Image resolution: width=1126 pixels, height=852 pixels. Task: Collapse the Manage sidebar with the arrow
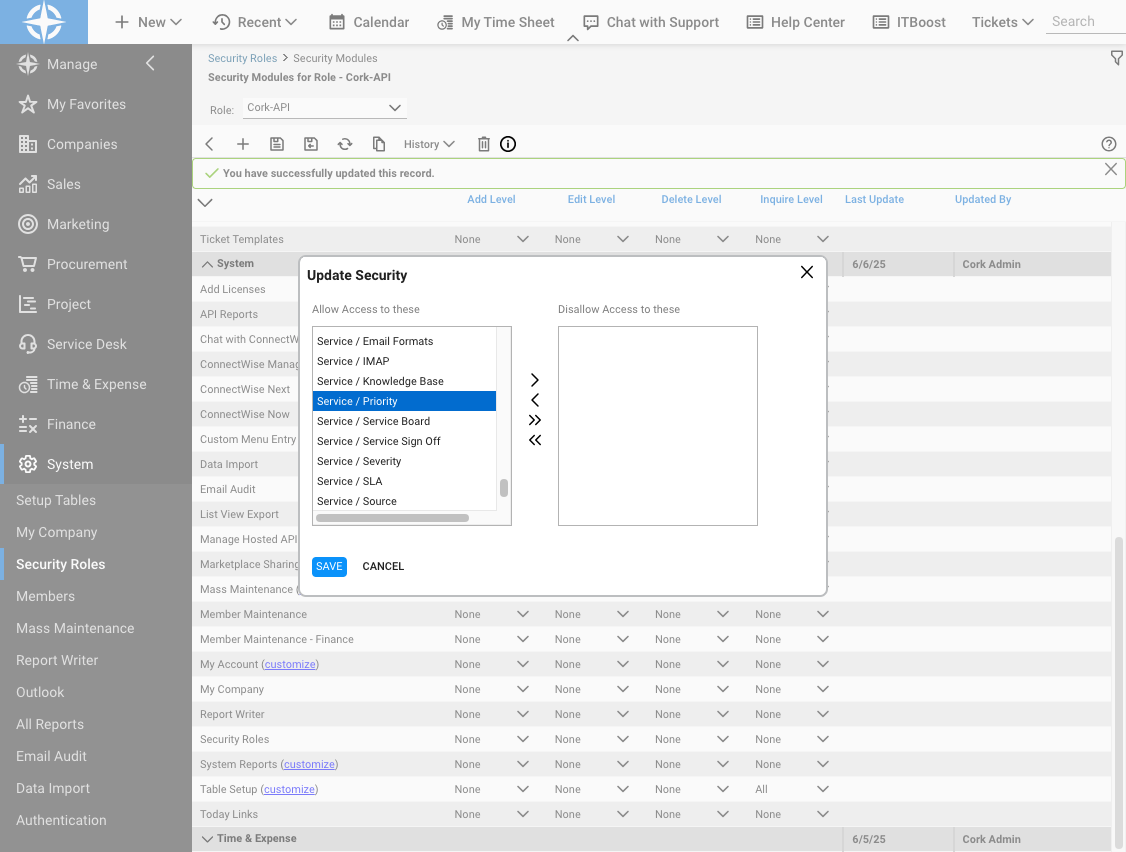click(150, 64)
